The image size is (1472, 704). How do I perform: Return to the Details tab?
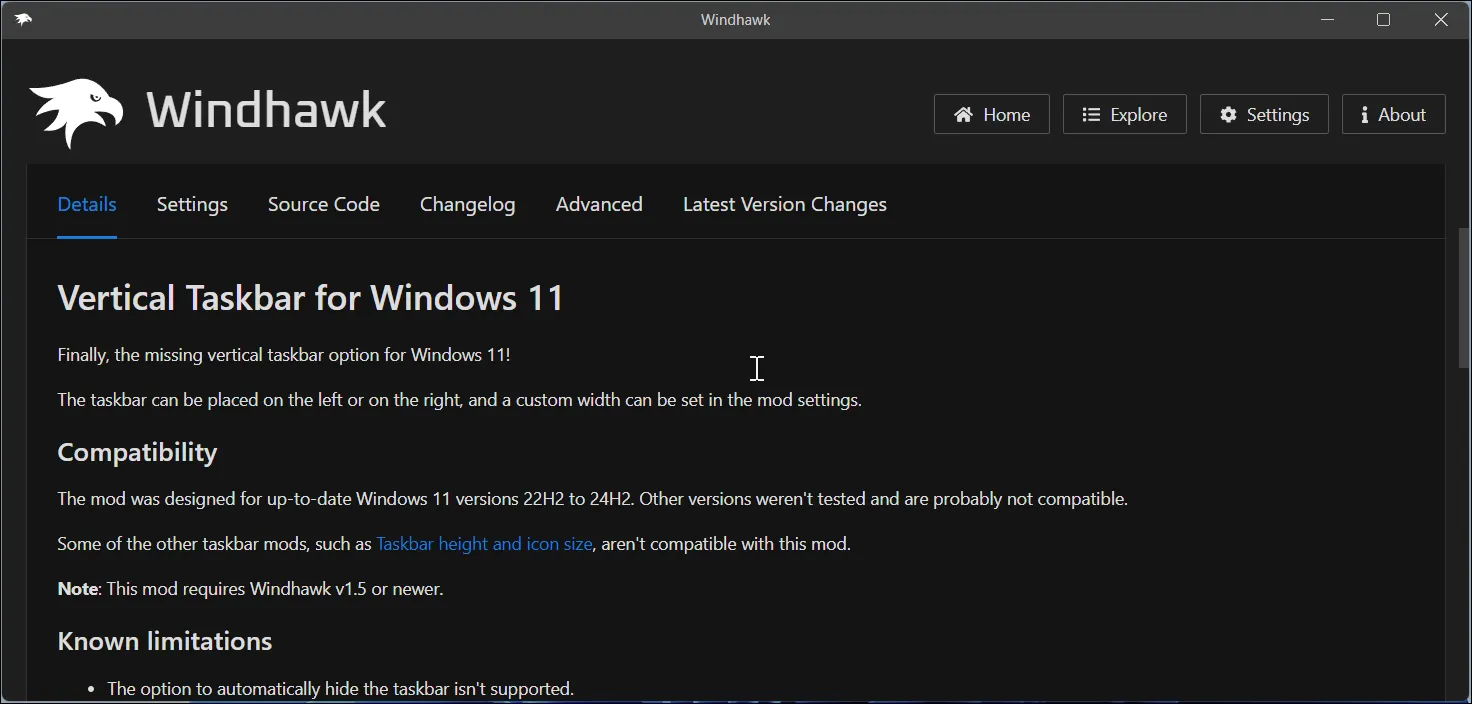(x=87, y=204)
